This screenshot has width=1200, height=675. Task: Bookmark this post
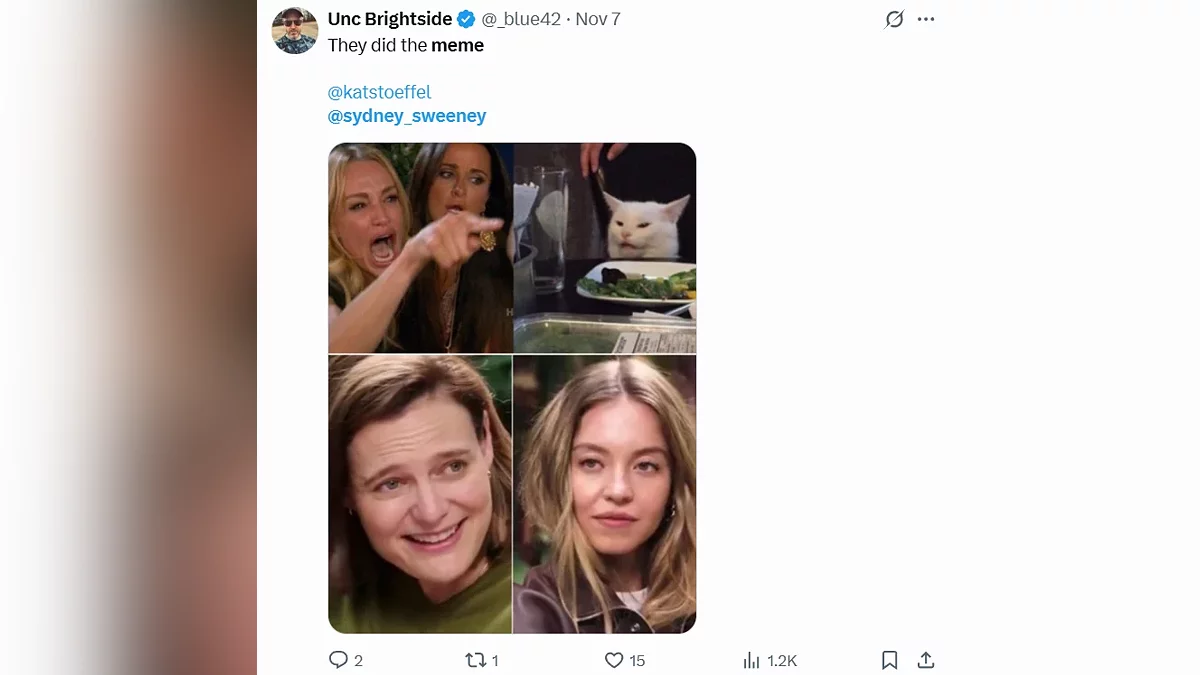click(889, 660)
